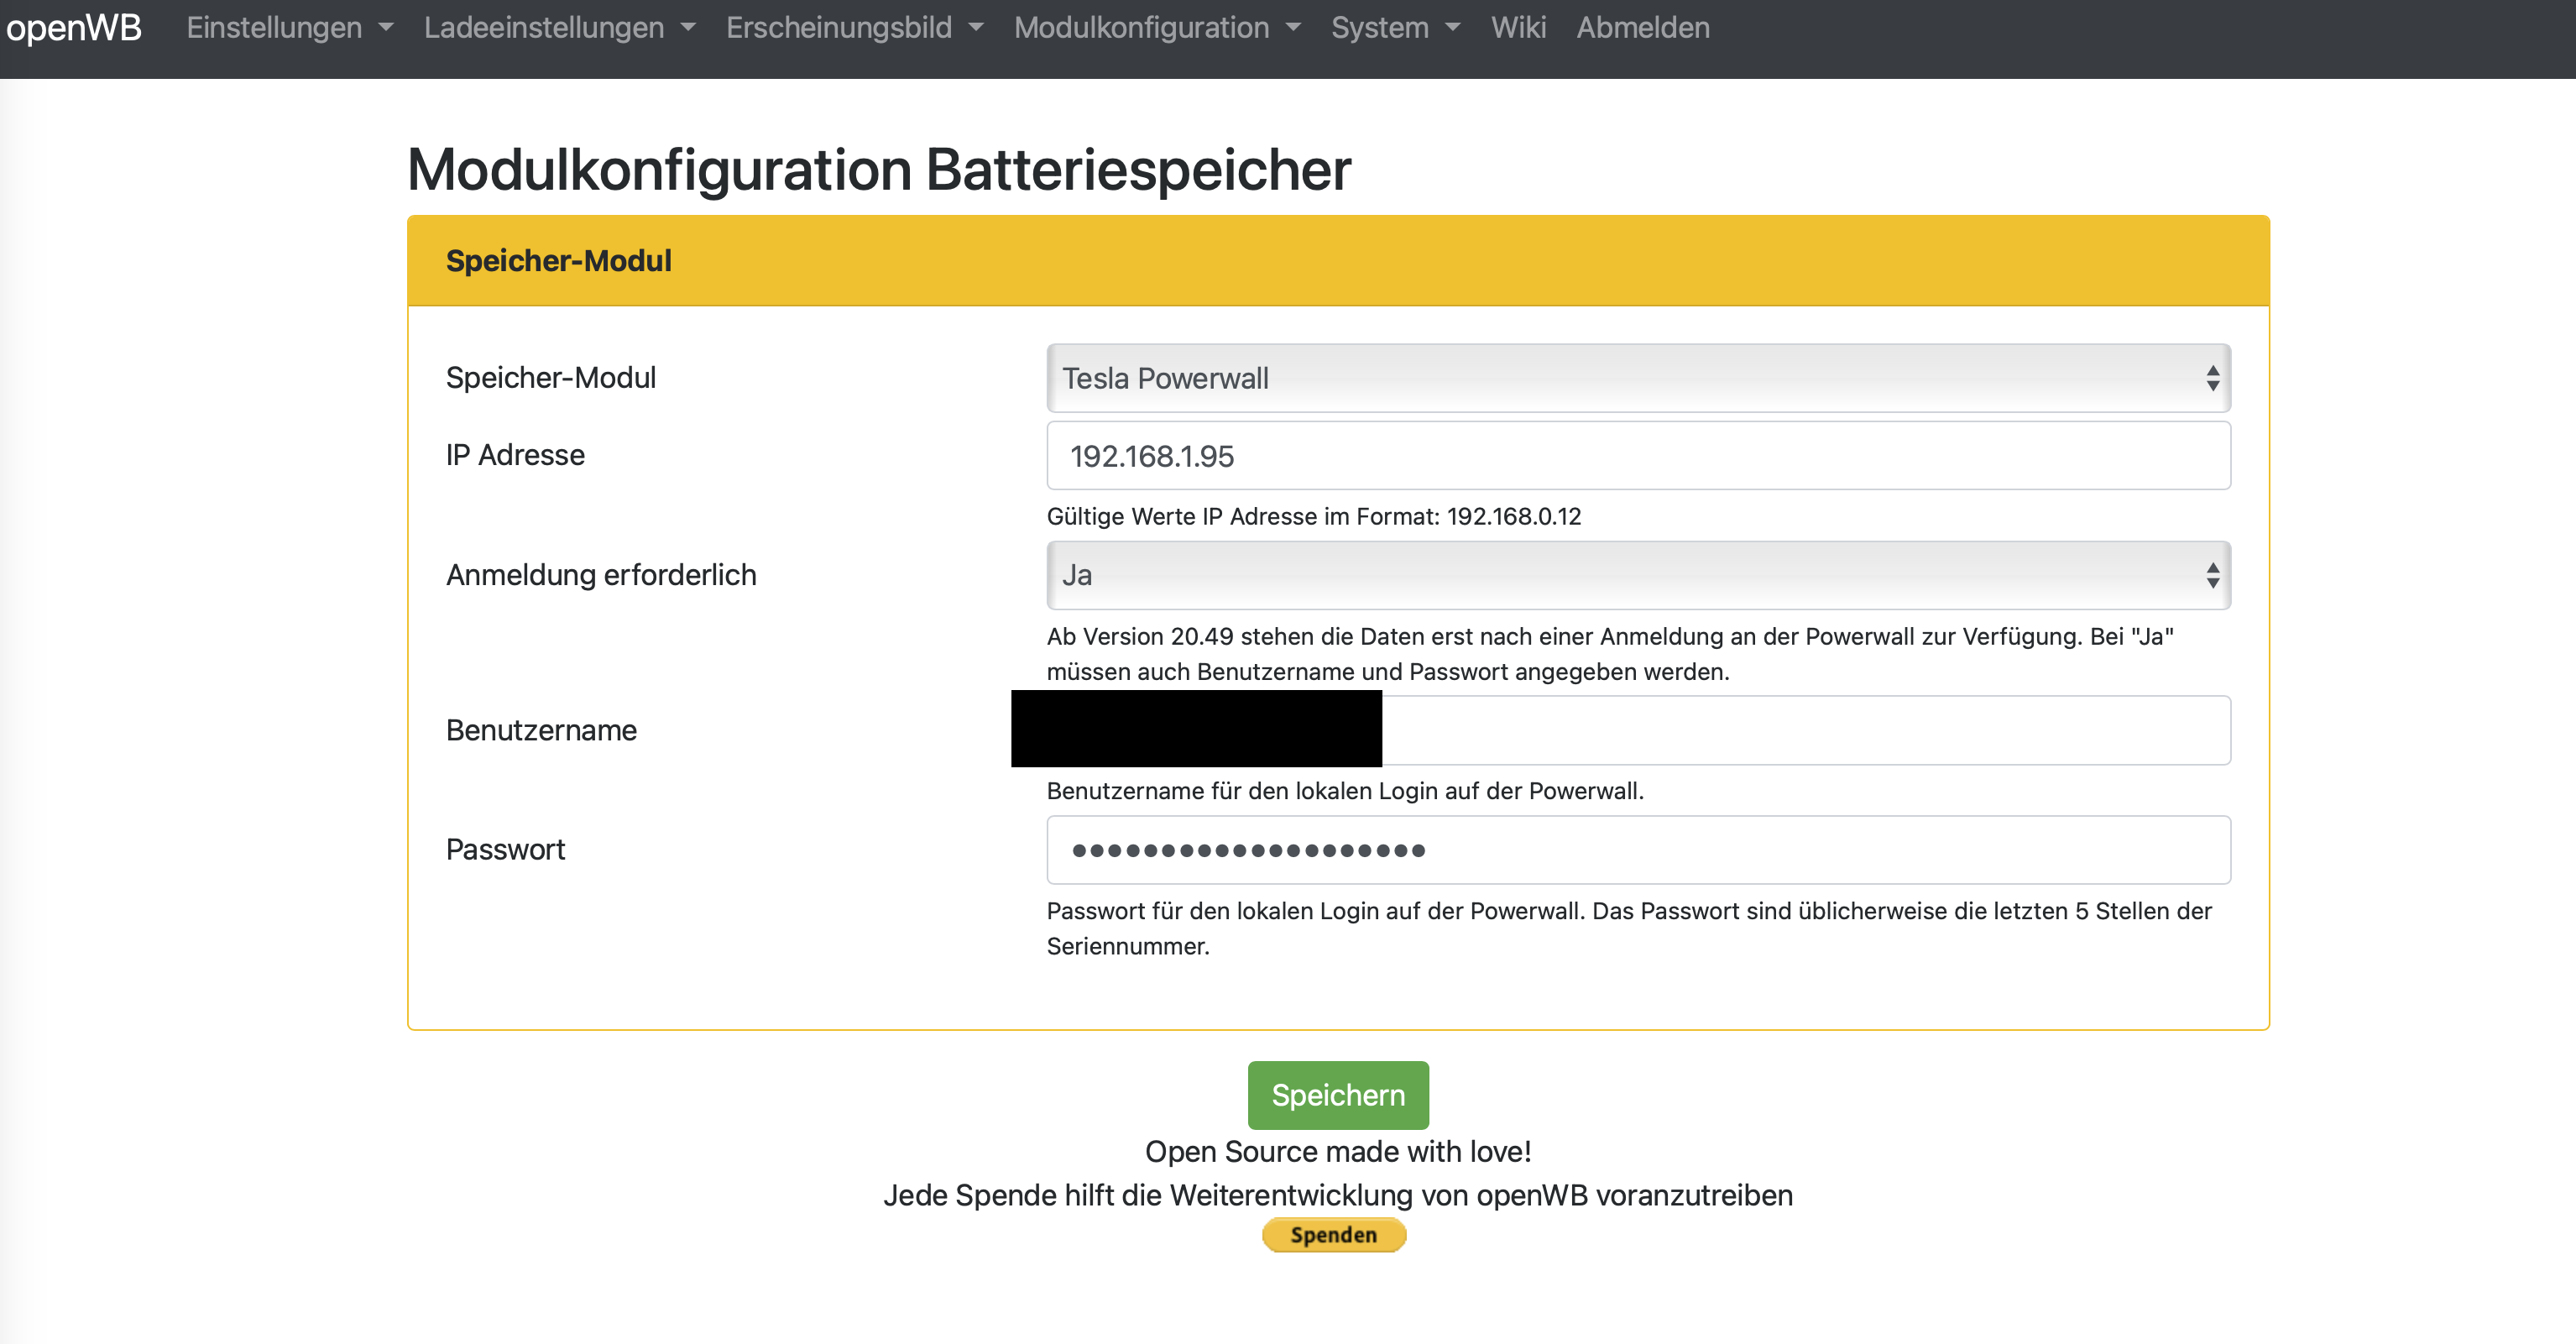Expand the Ladeeinstellungen menu
The height and width of the screenshot is (1344, 2576).
[544, 28]
